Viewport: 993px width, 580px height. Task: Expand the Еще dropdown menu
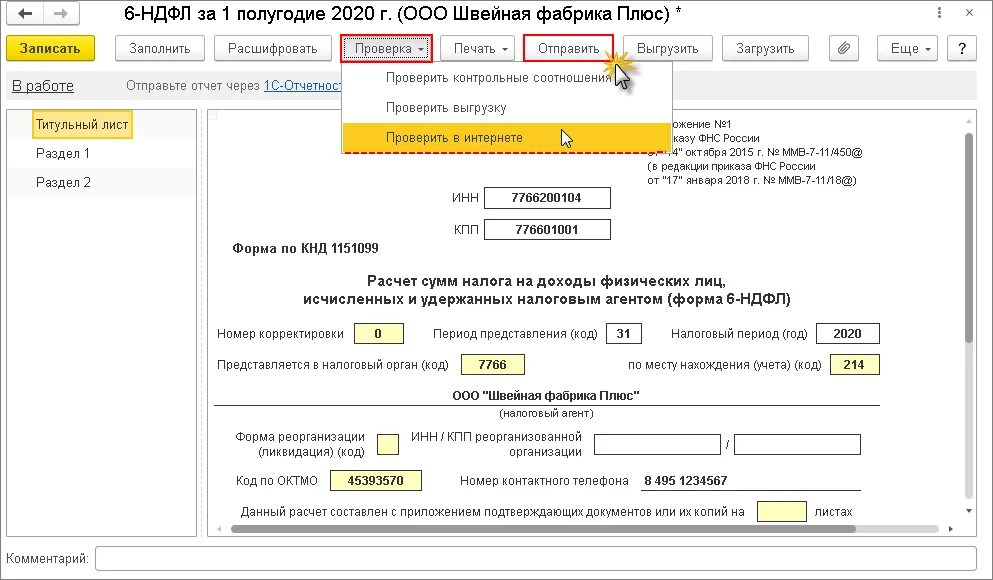click(x=907, y=48)
